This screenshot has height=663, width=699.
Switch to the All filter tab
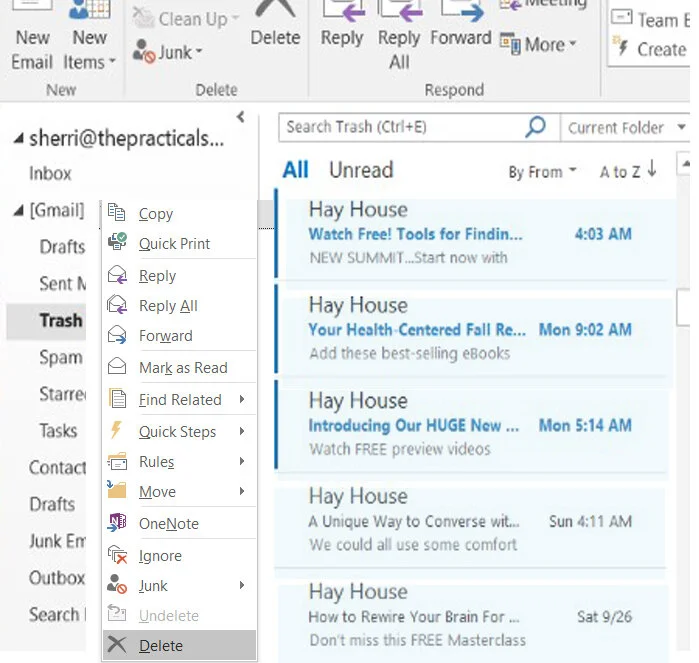tap(295, 170)
